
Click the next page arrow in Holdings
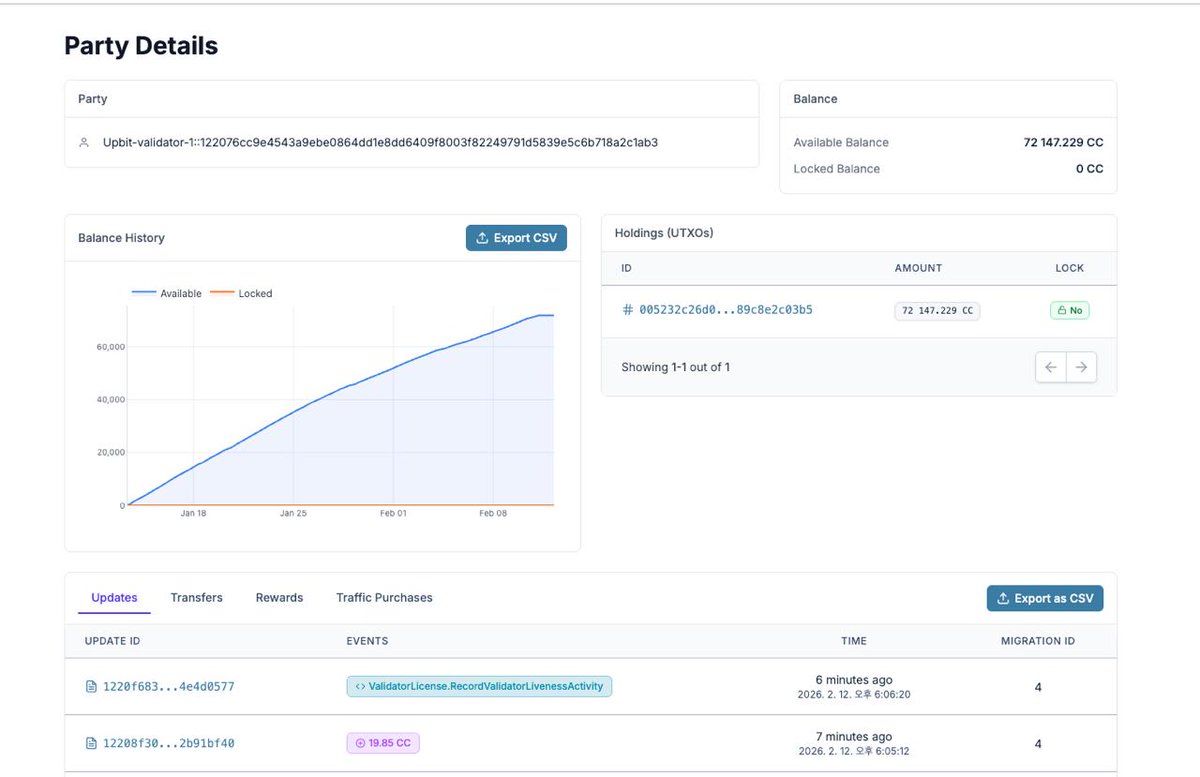click(1081, 367)
